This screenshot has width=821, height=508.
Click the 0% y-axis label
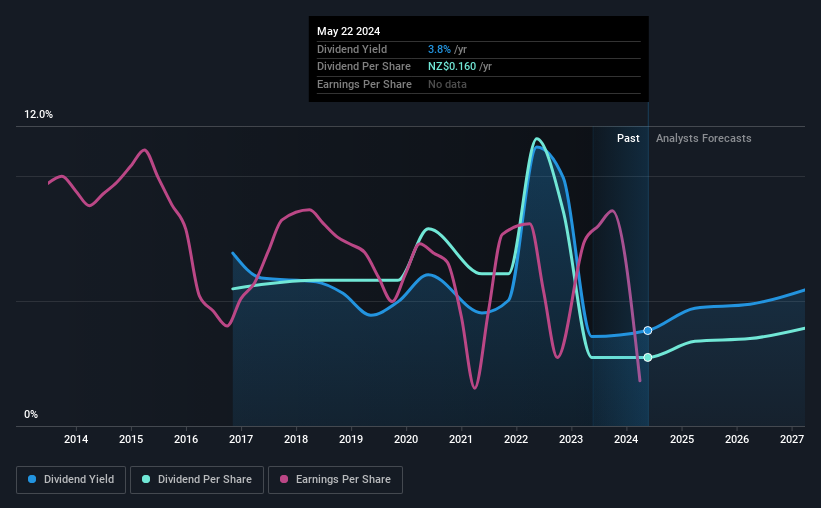[x=31, y=414]
